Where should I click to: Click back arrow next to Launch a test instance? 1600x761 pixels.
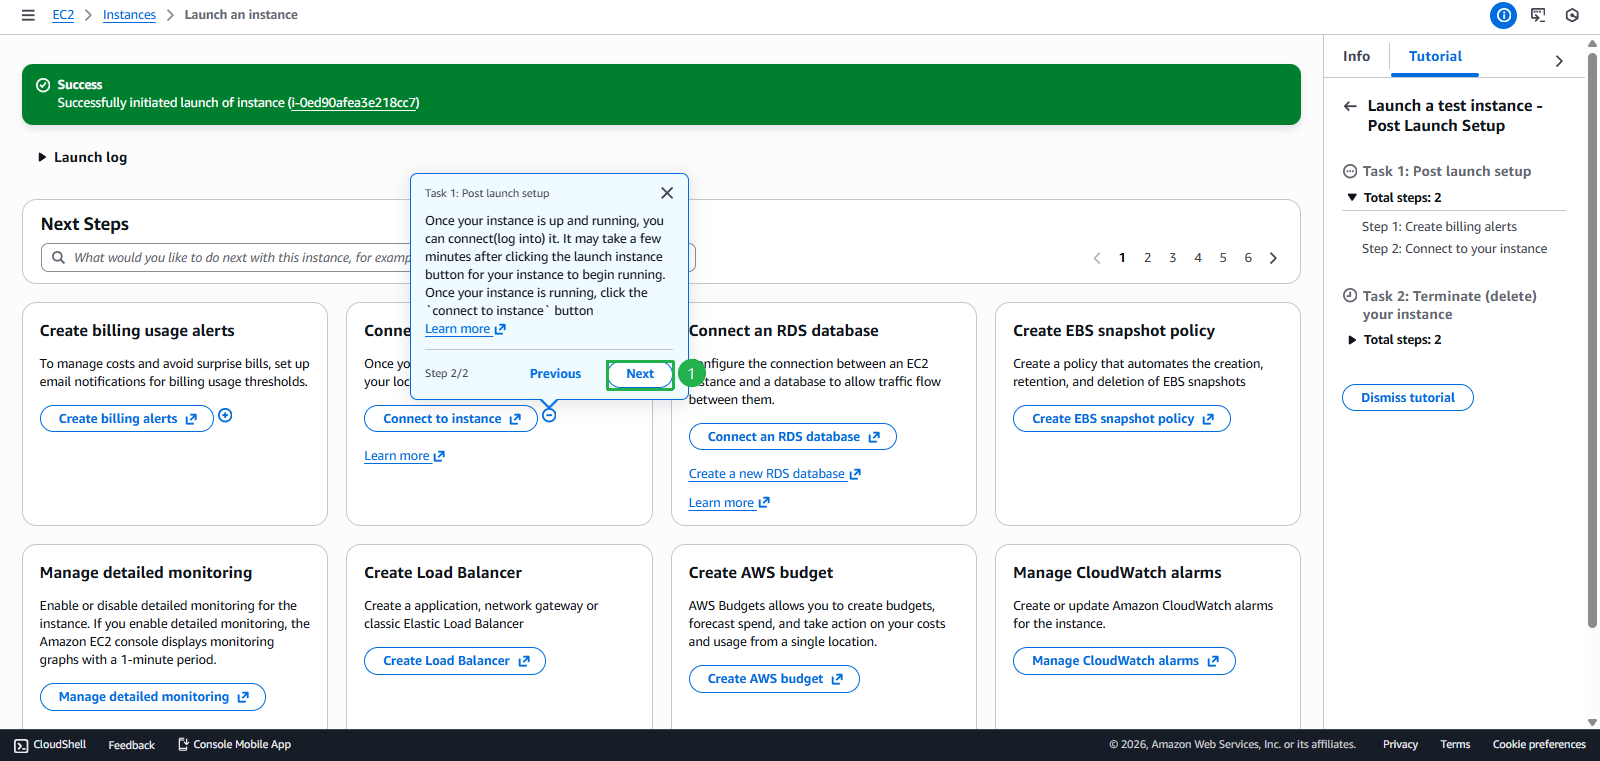pyautogui.click(x=1350, y=106)
